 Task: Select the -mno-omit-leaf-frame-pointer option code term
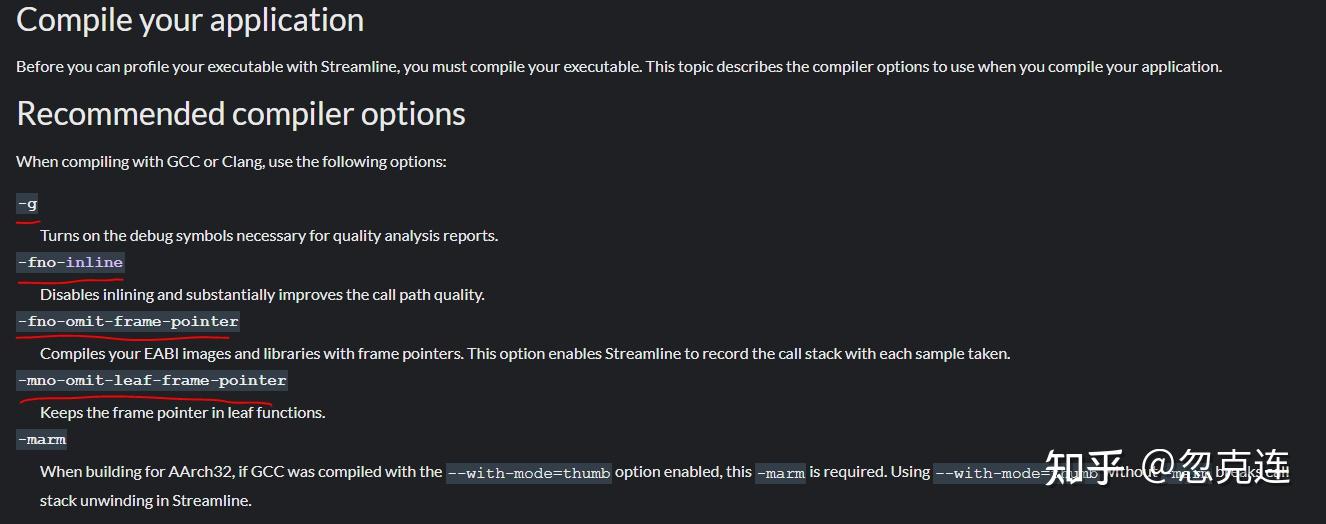152,381
